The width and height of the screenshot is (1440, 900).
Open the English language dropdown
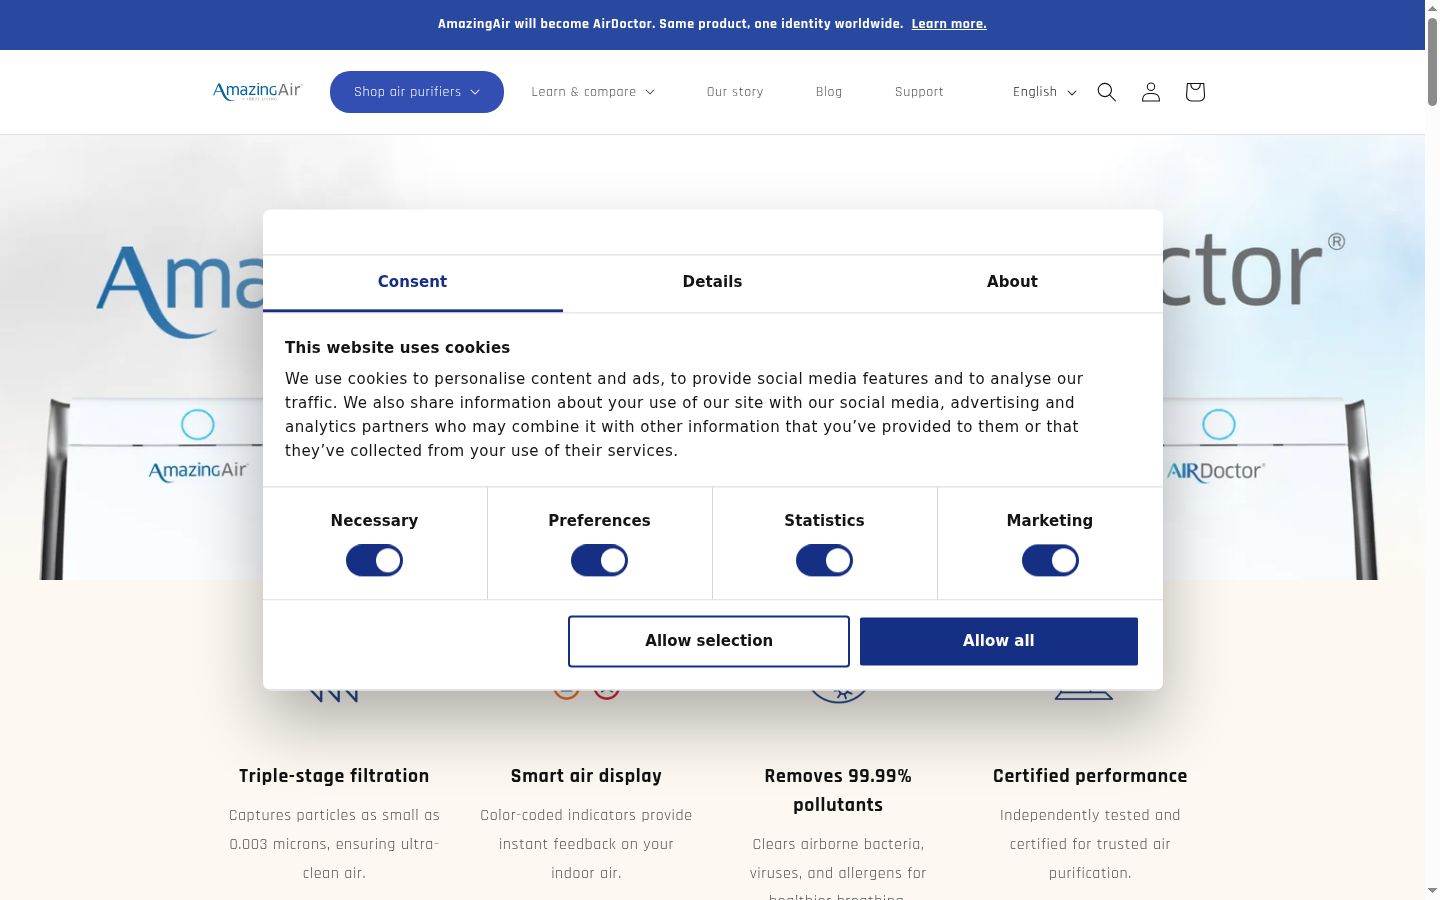point(1044,92)
